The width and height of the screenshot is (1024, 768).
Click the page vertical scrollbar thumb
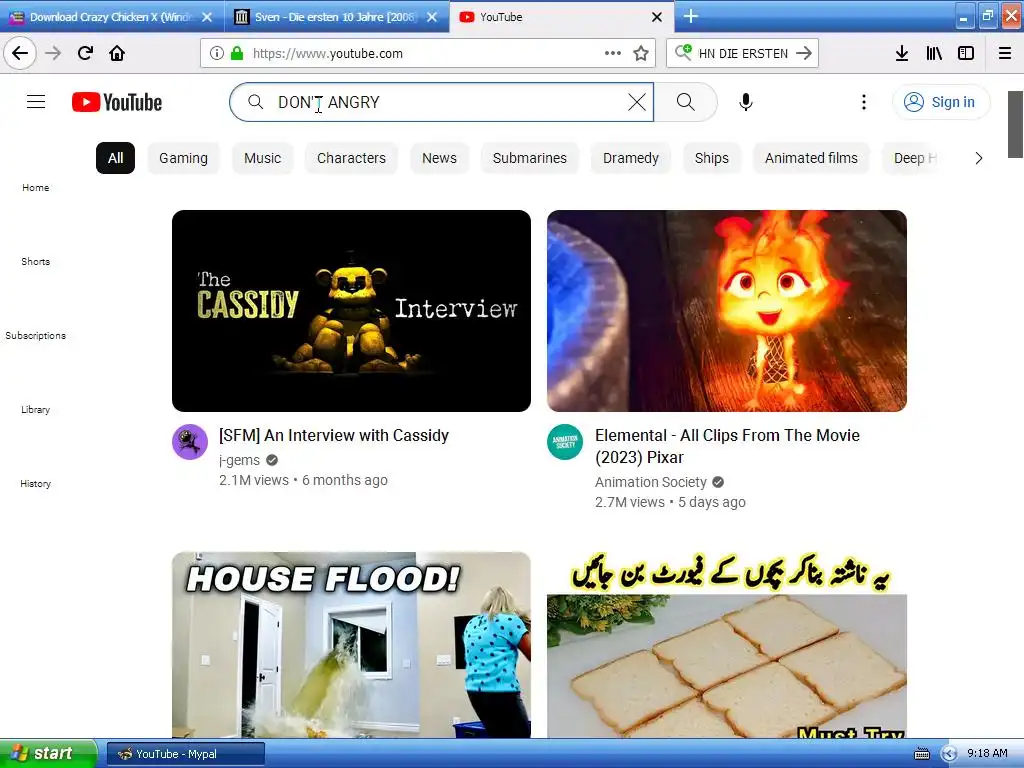click(1015, 124)
